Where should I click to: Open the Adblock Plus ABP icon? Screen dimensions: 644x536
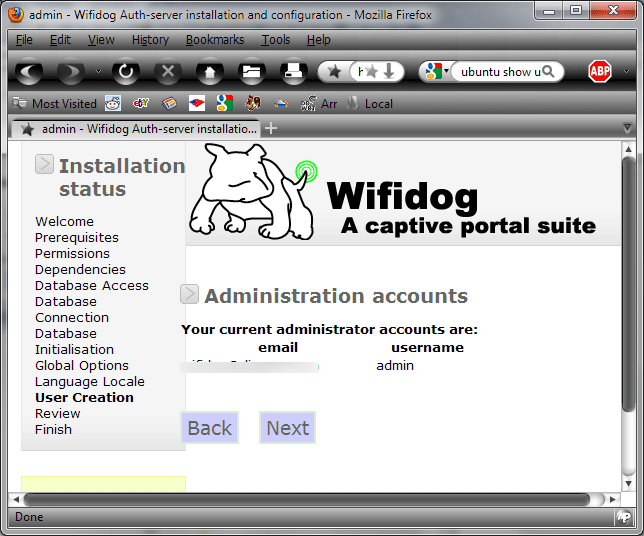600,71
